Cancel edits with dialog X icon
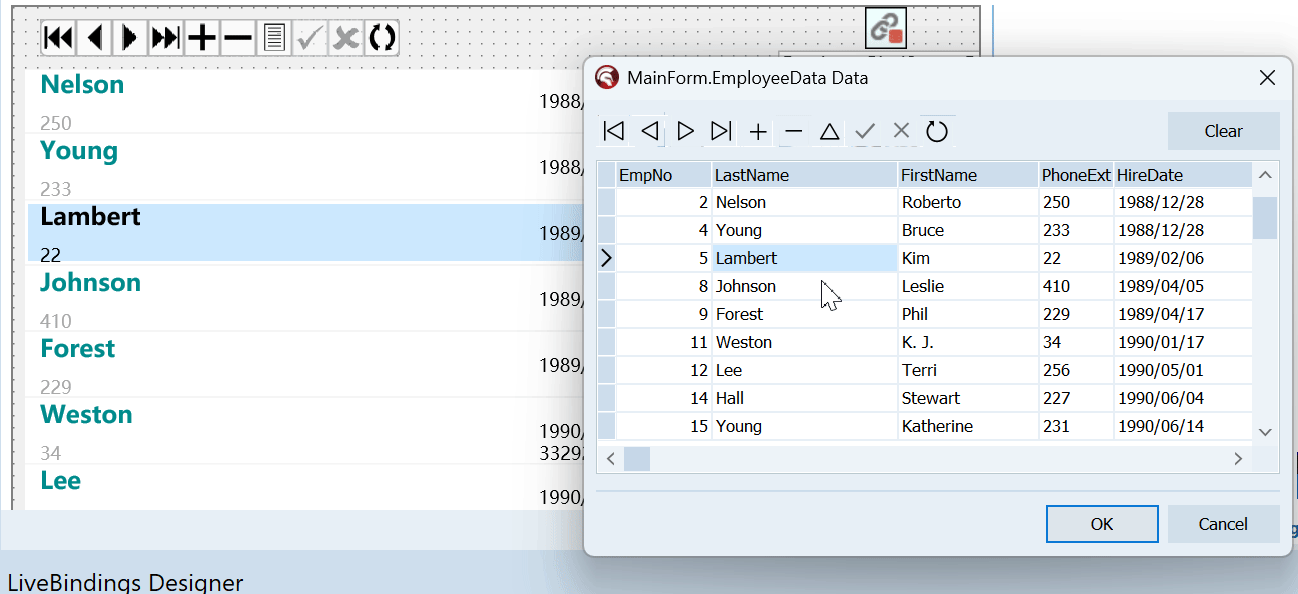The height and width of the screenshot is (594, 1298). [901, 131]
